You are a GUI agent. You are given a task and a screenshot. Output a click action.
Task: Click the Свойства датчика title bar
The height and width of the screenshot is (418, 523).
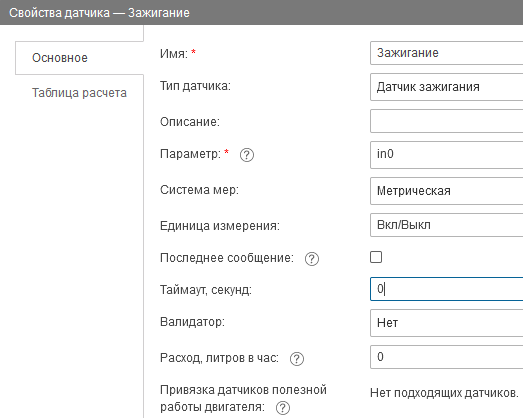click(x=262, y=12)
